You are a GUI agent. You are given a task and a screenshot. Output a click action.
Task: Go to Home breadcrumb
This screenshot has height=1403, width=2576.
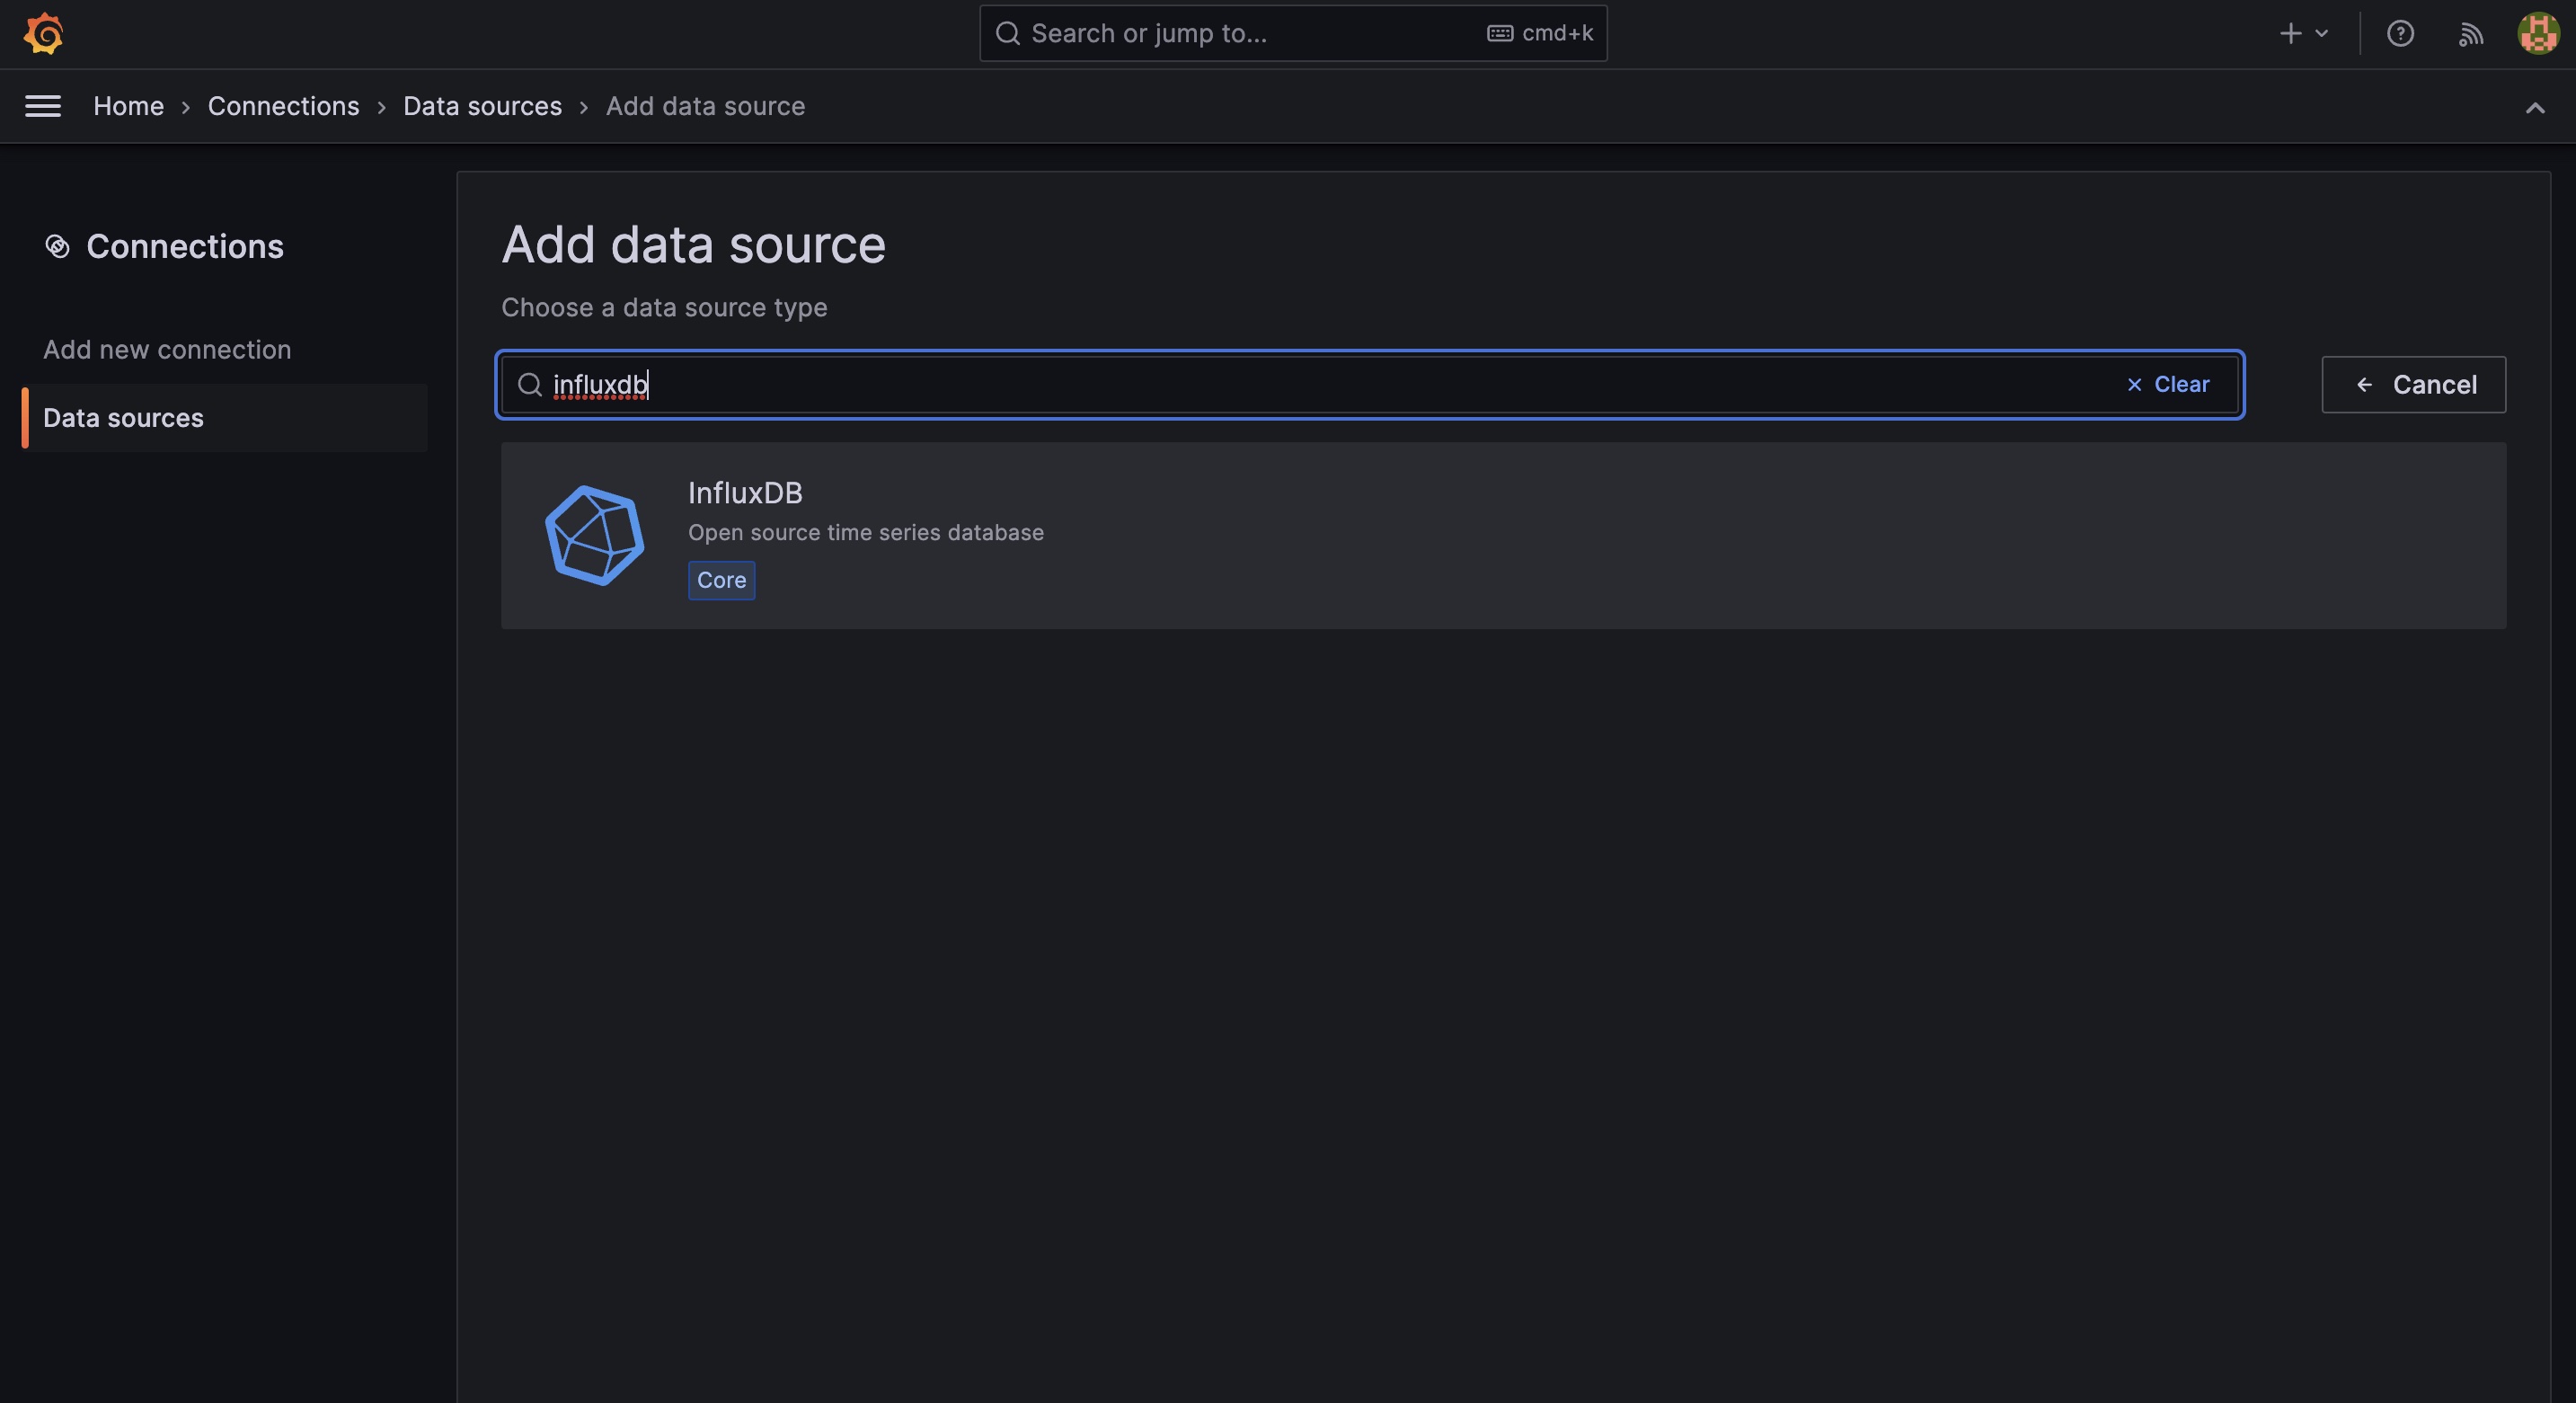point(128,106)
